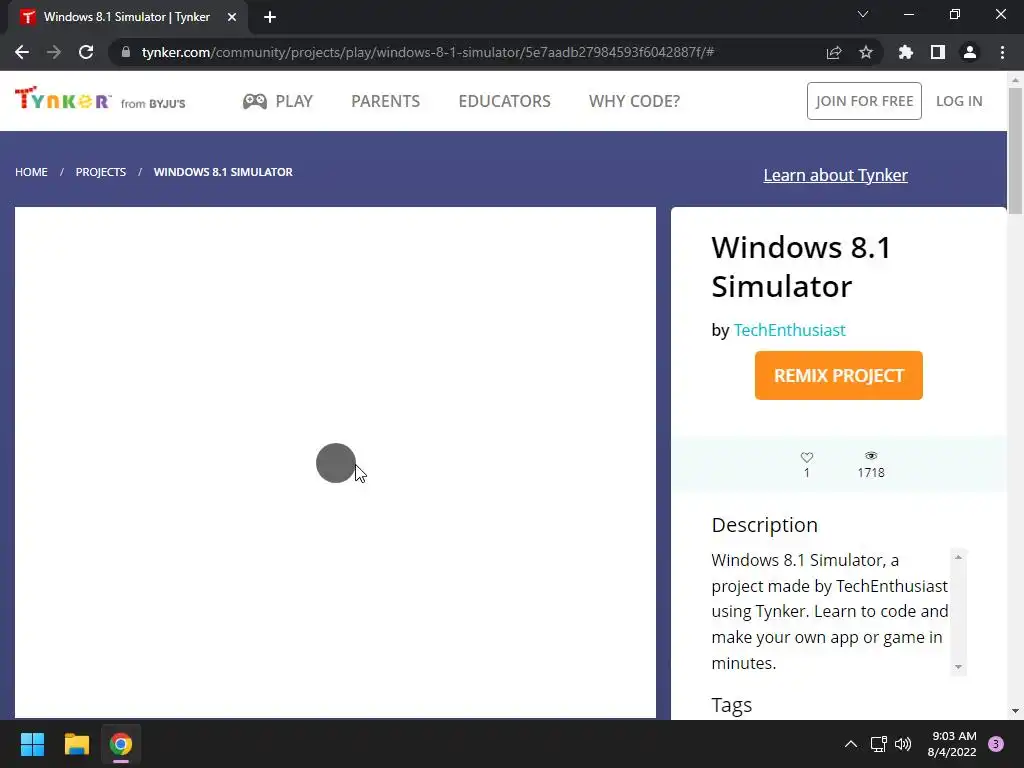Open the notification badge showing 3
This screenshot has width=1024, height=768.
pos(996,744)
